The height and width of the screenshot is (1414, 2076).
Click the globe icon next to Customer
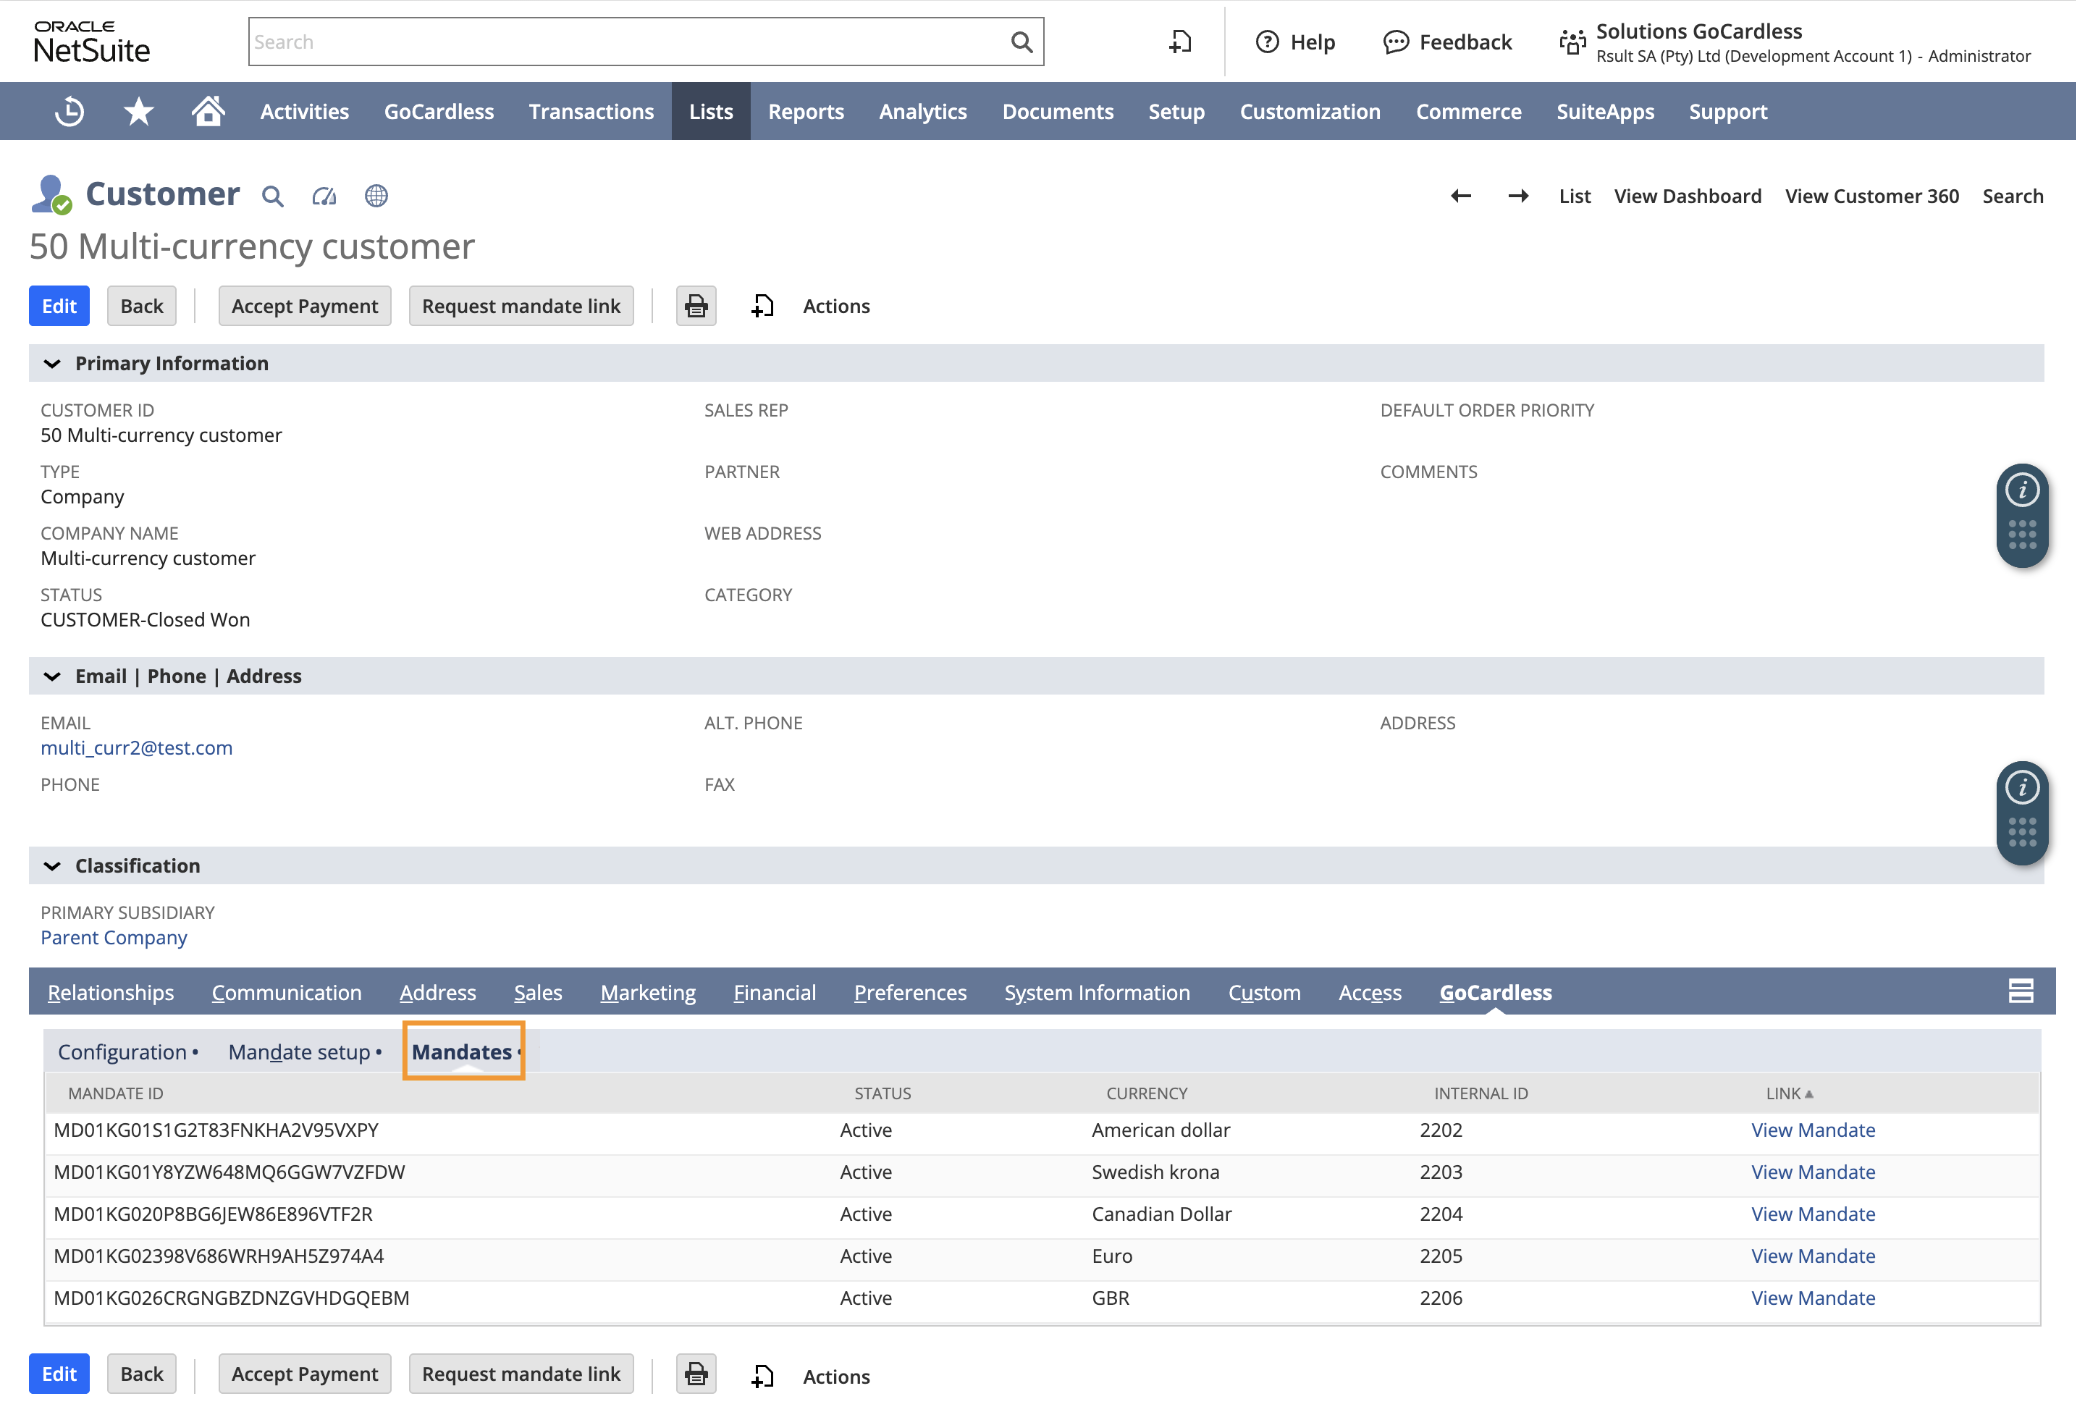point(376,196)
